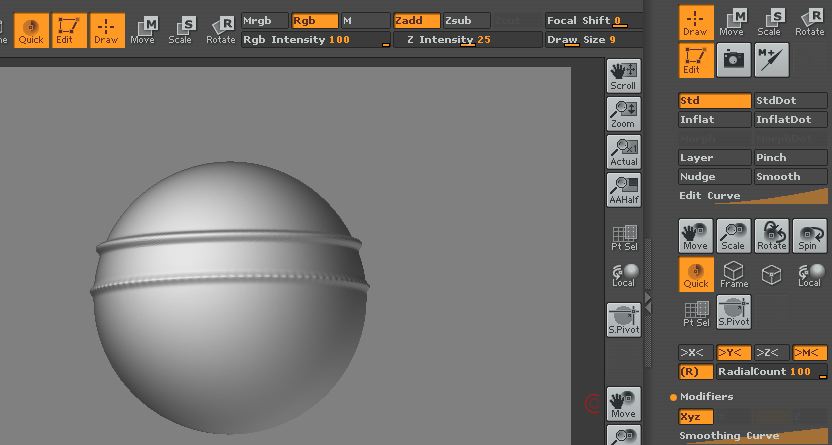Set view to Actual size
The height and width of the screenshot is (445, 832).
[624, 152]
